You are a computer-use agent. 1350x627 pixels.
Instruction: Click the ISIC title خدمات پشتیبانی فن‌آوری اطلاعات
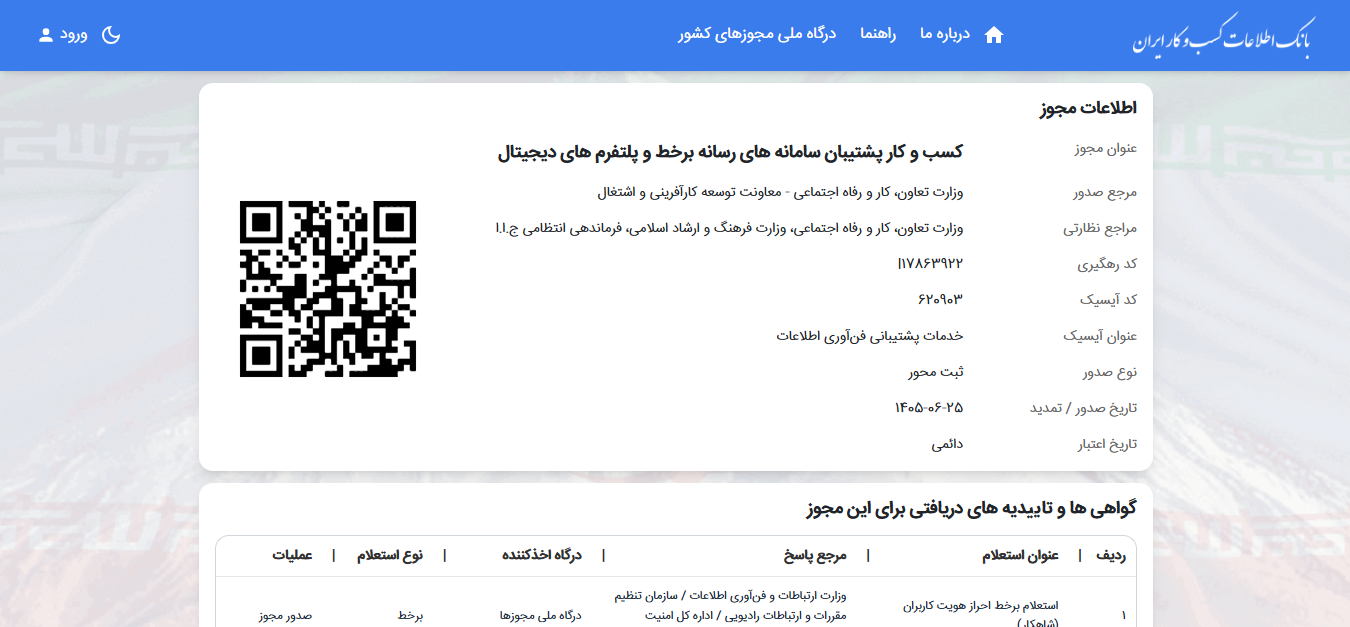[x=870, y=336]
